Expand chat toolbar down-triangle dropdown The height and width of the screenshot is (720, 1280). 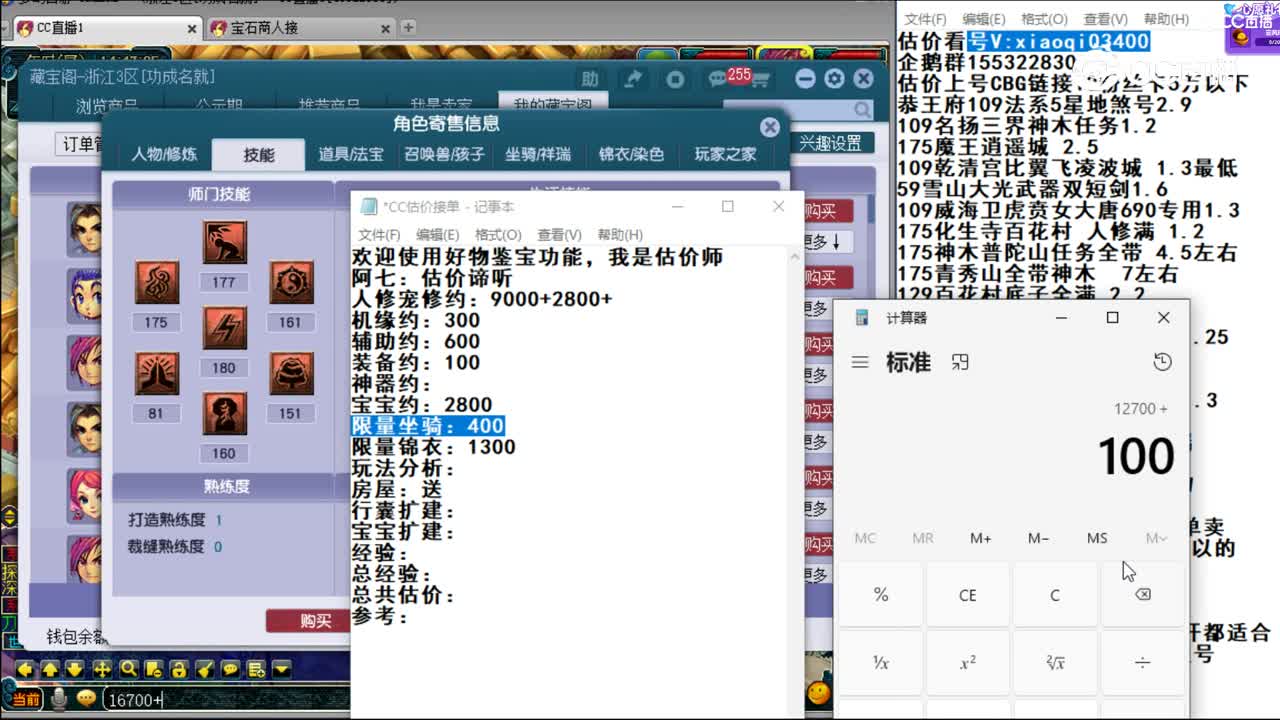[x=282, y=669]
